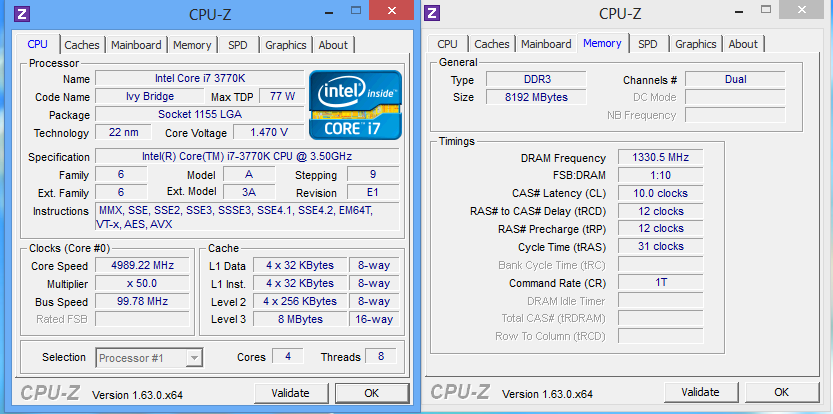Click the Code Name value Ivy Bridge
The image size is (833, 414).
point(149,96)
